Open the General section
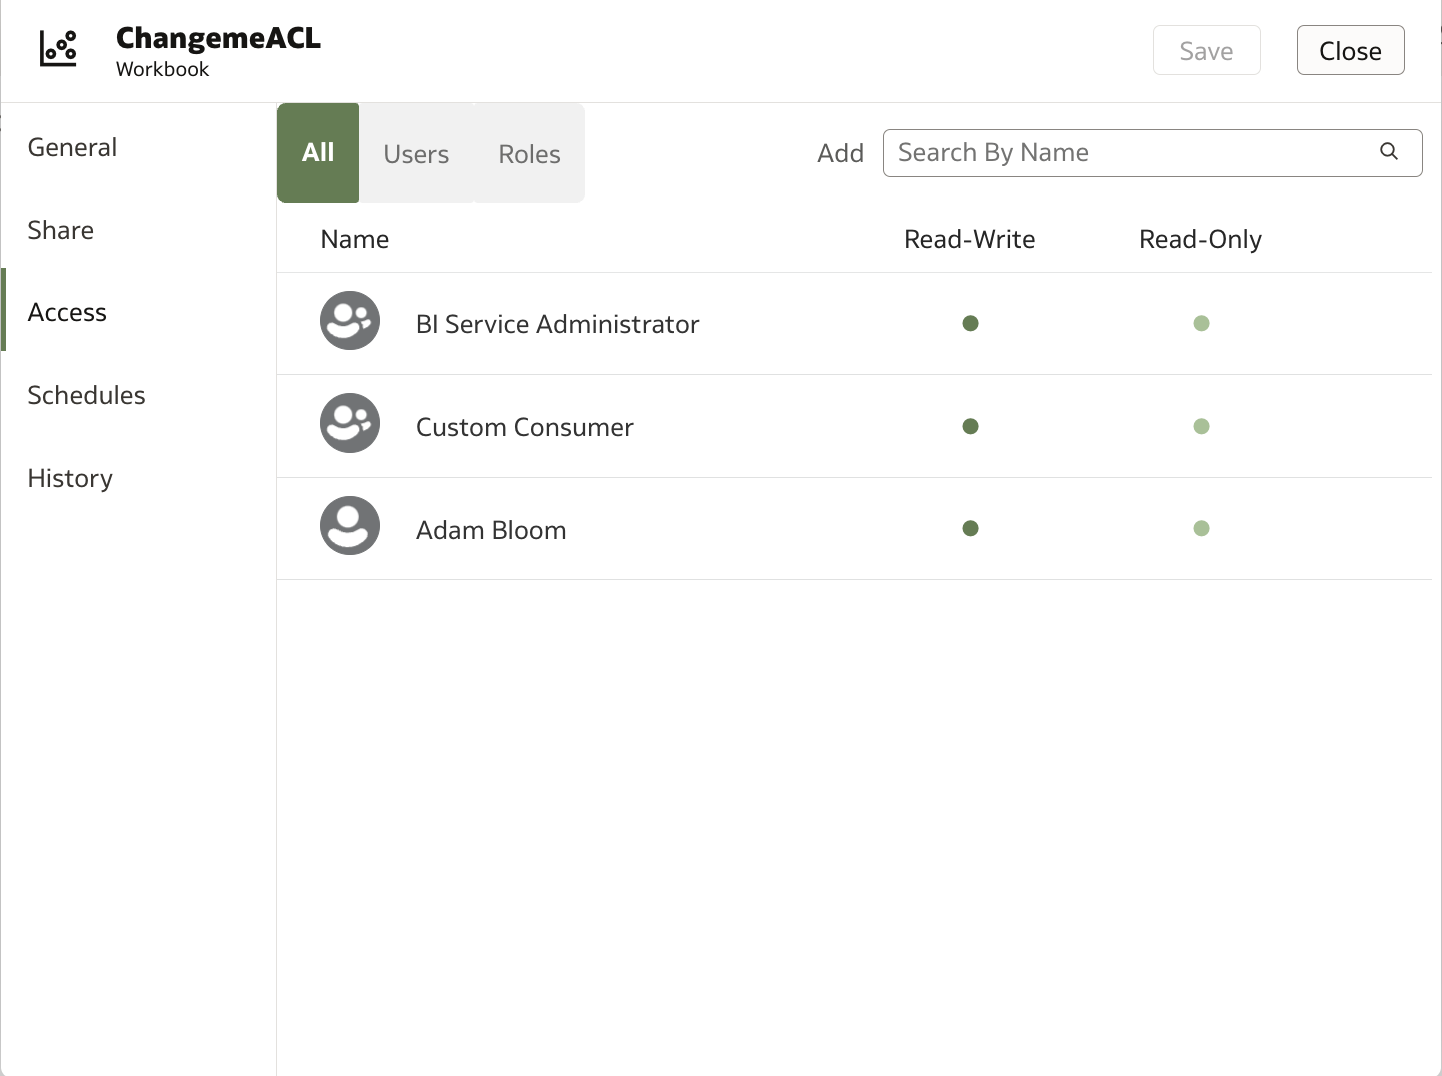 point(71,147)
